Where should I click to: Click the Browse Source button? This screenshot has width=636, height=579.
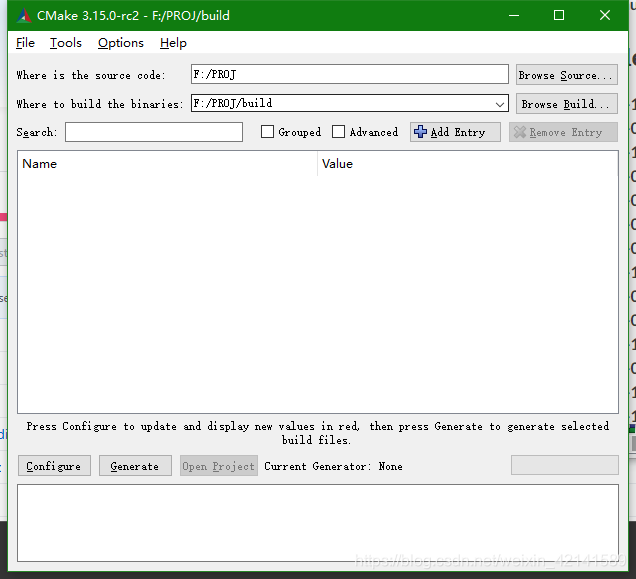tap(567, 75)
